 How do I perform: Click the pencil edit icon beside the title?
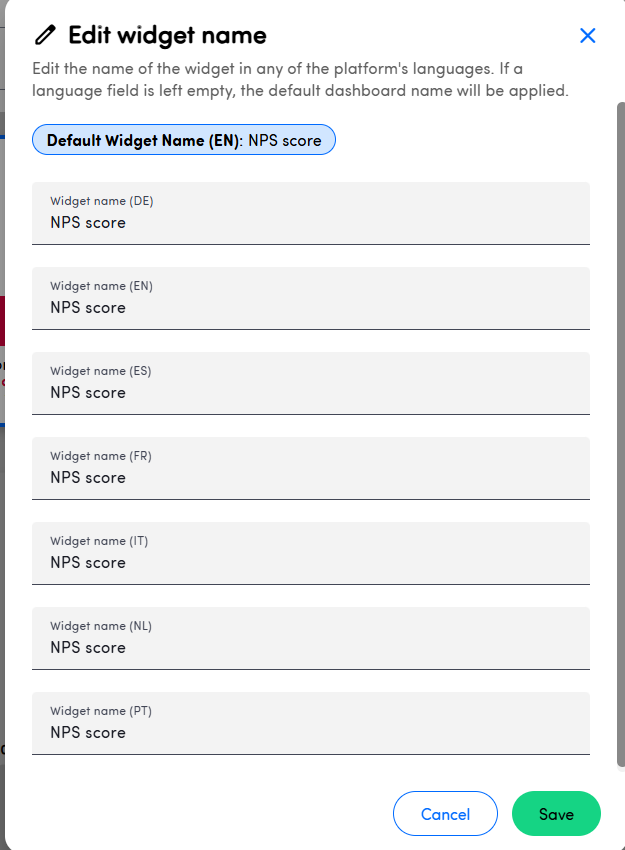(x=45, y=35)
